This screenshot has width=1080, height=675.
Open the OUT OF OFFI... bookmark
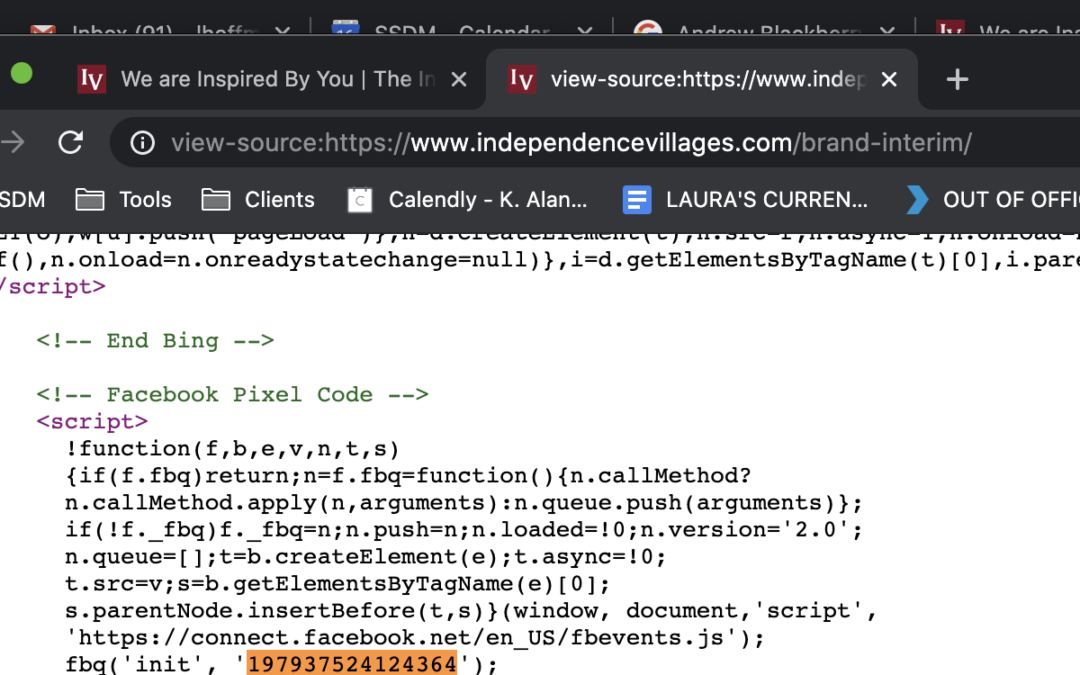click(x=993, y=200)
